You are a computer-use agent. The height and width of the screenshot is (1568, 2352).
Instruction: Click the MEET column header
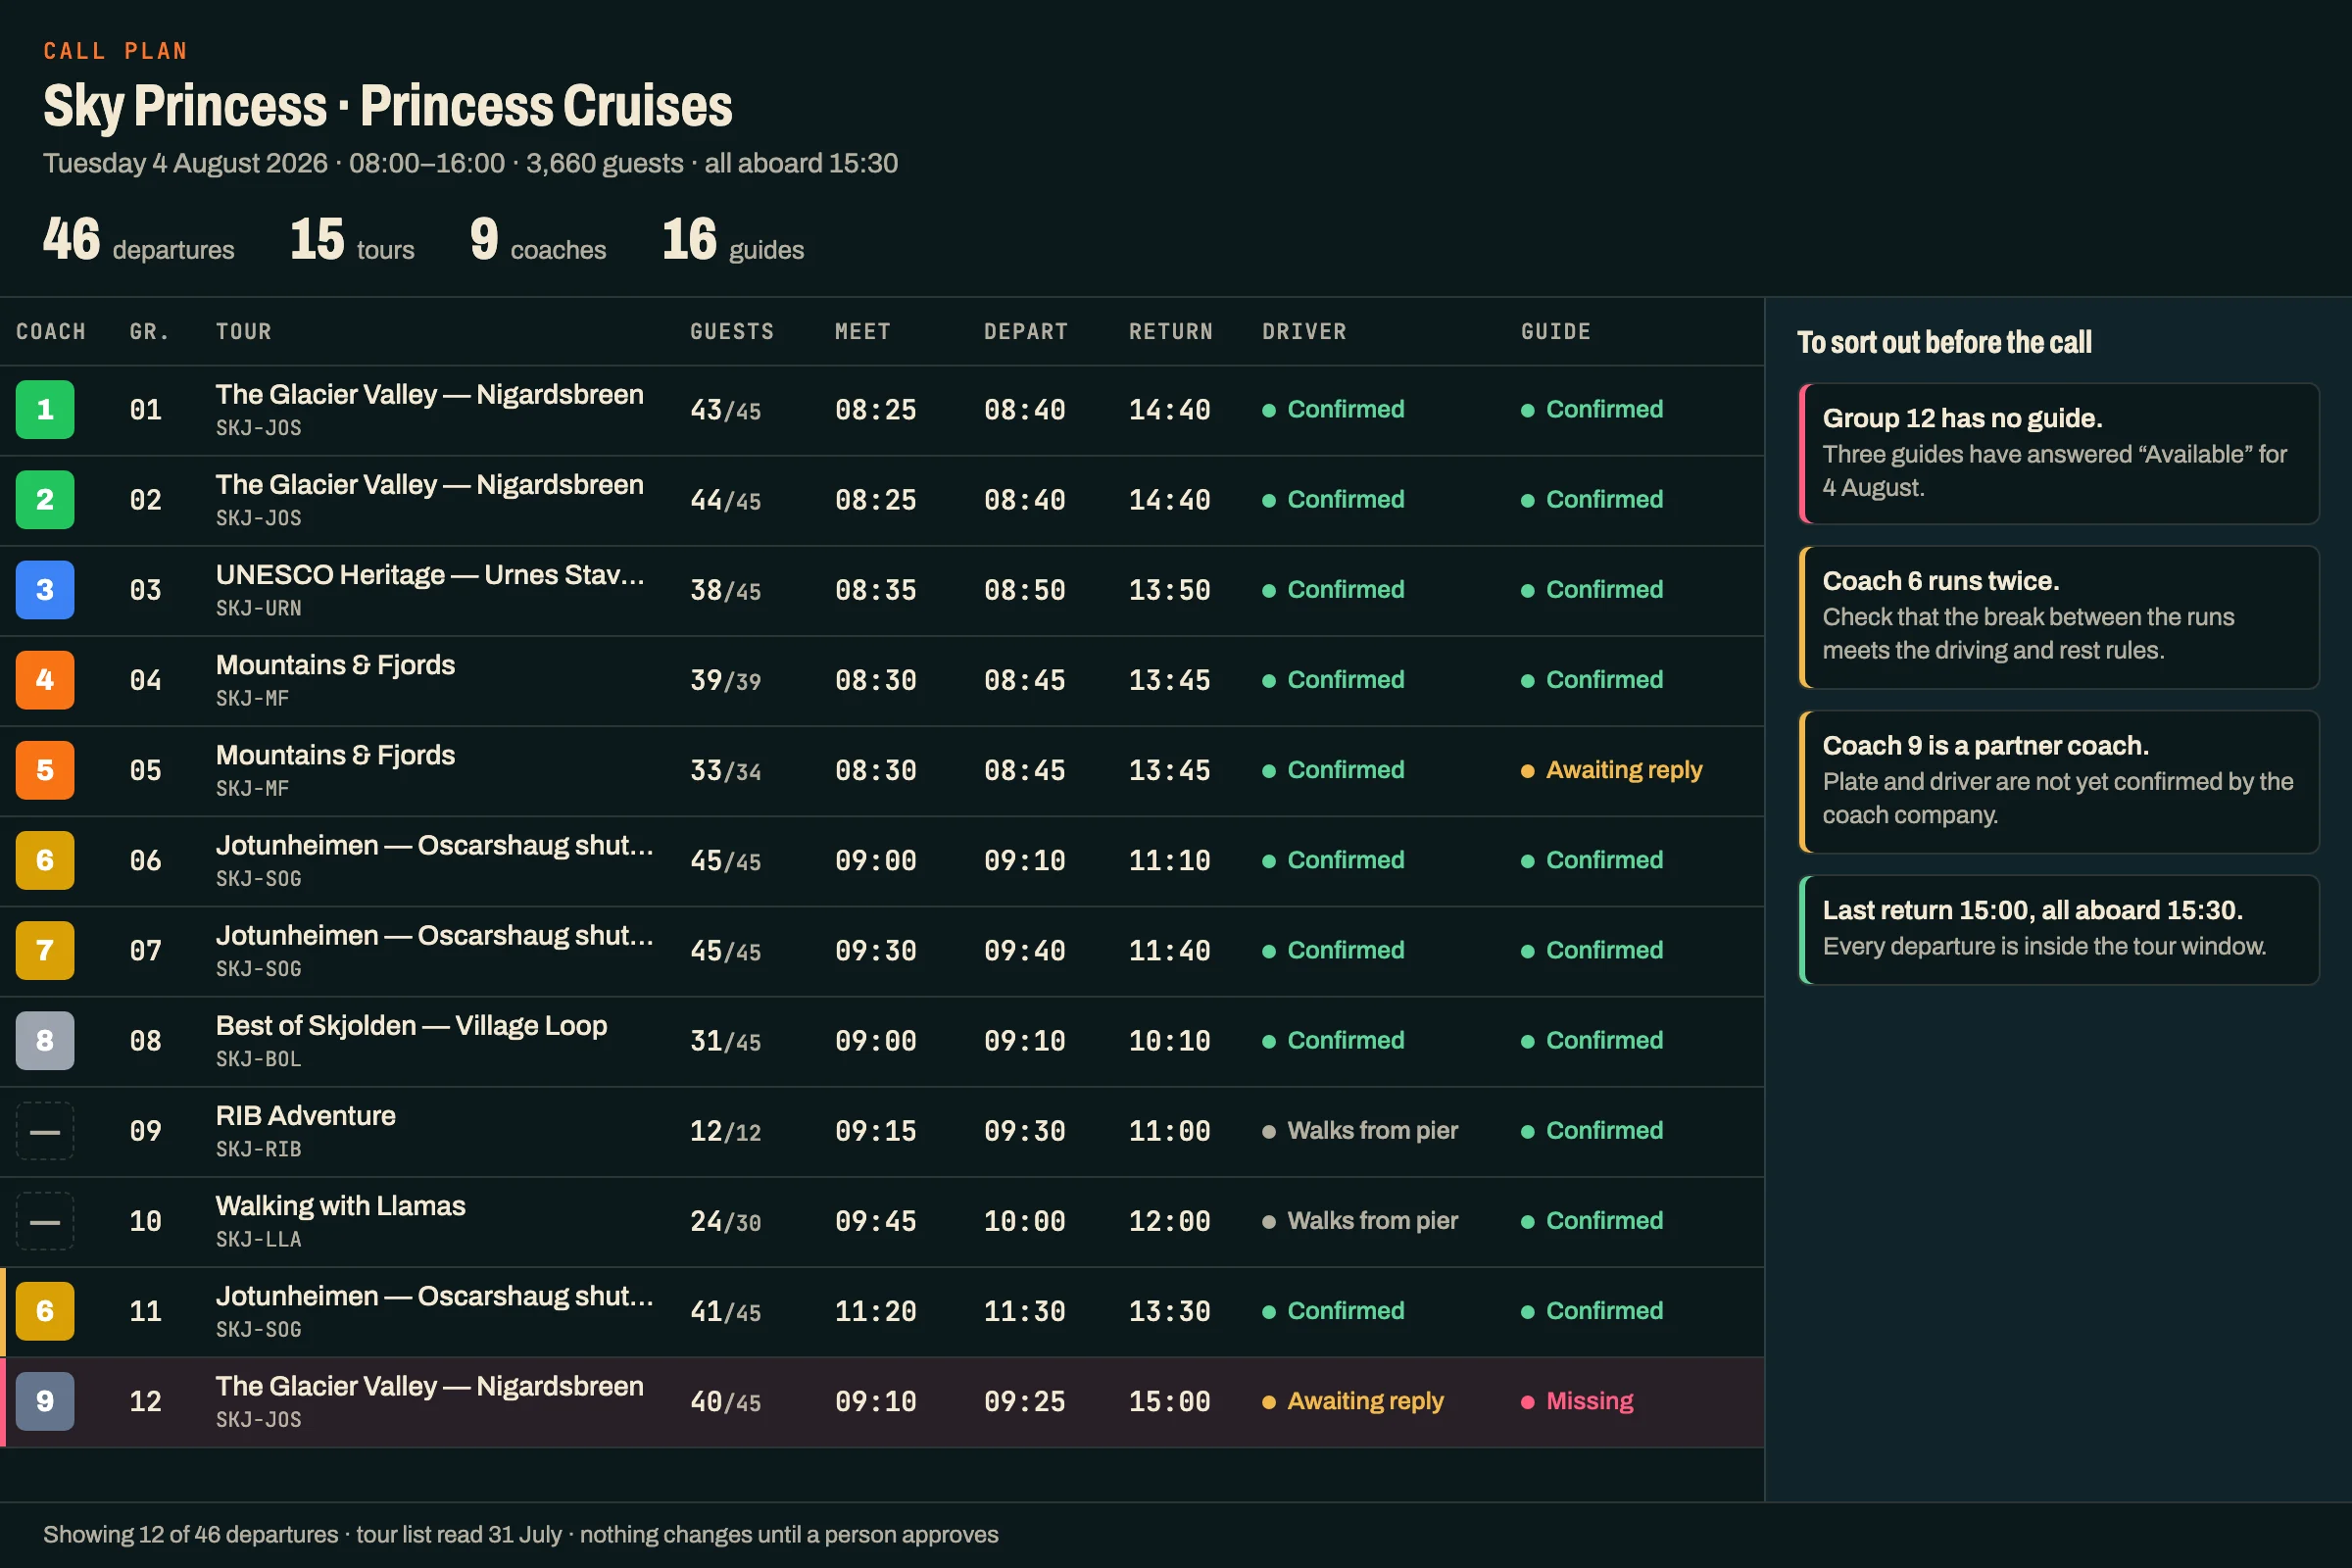863,332
